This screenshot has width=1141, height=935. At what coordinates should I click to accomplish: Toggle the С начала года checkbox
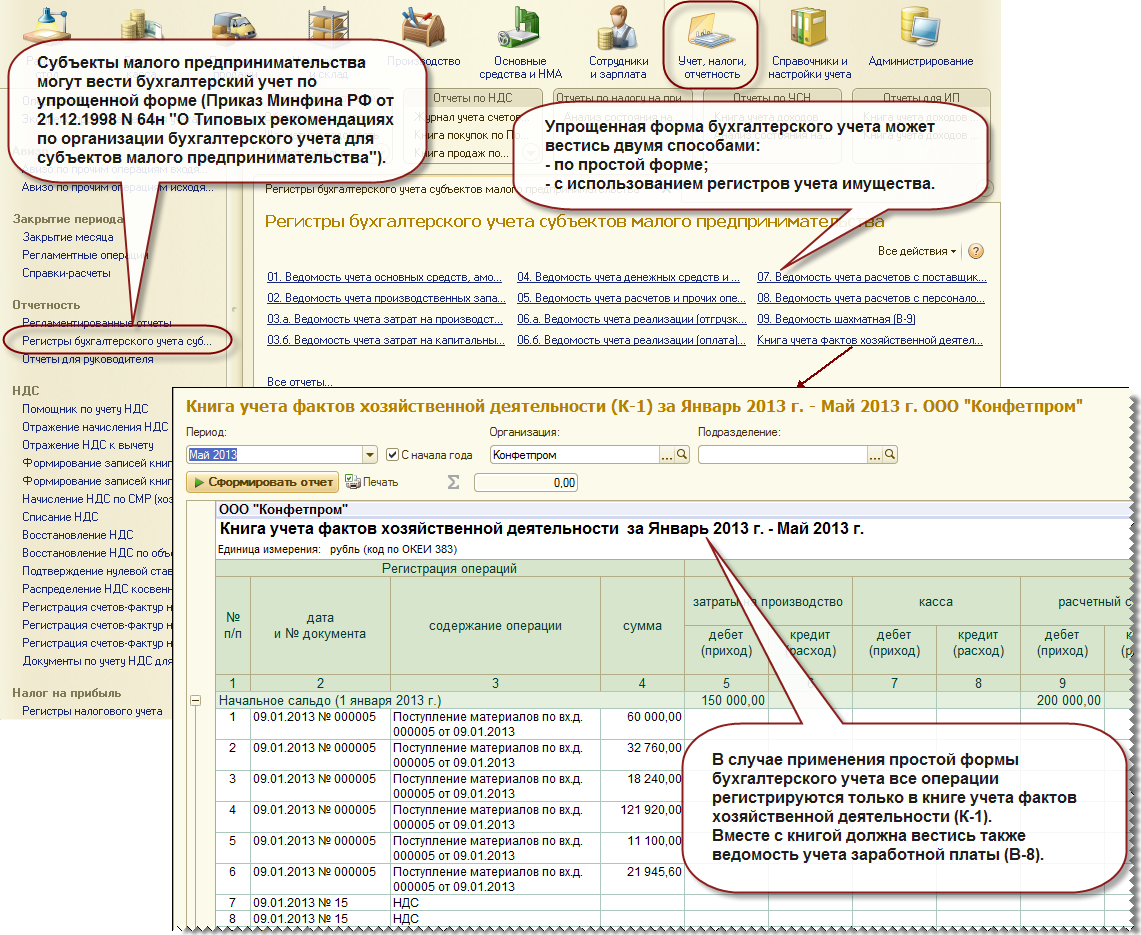pyautogui.click(x=392, y=455)
